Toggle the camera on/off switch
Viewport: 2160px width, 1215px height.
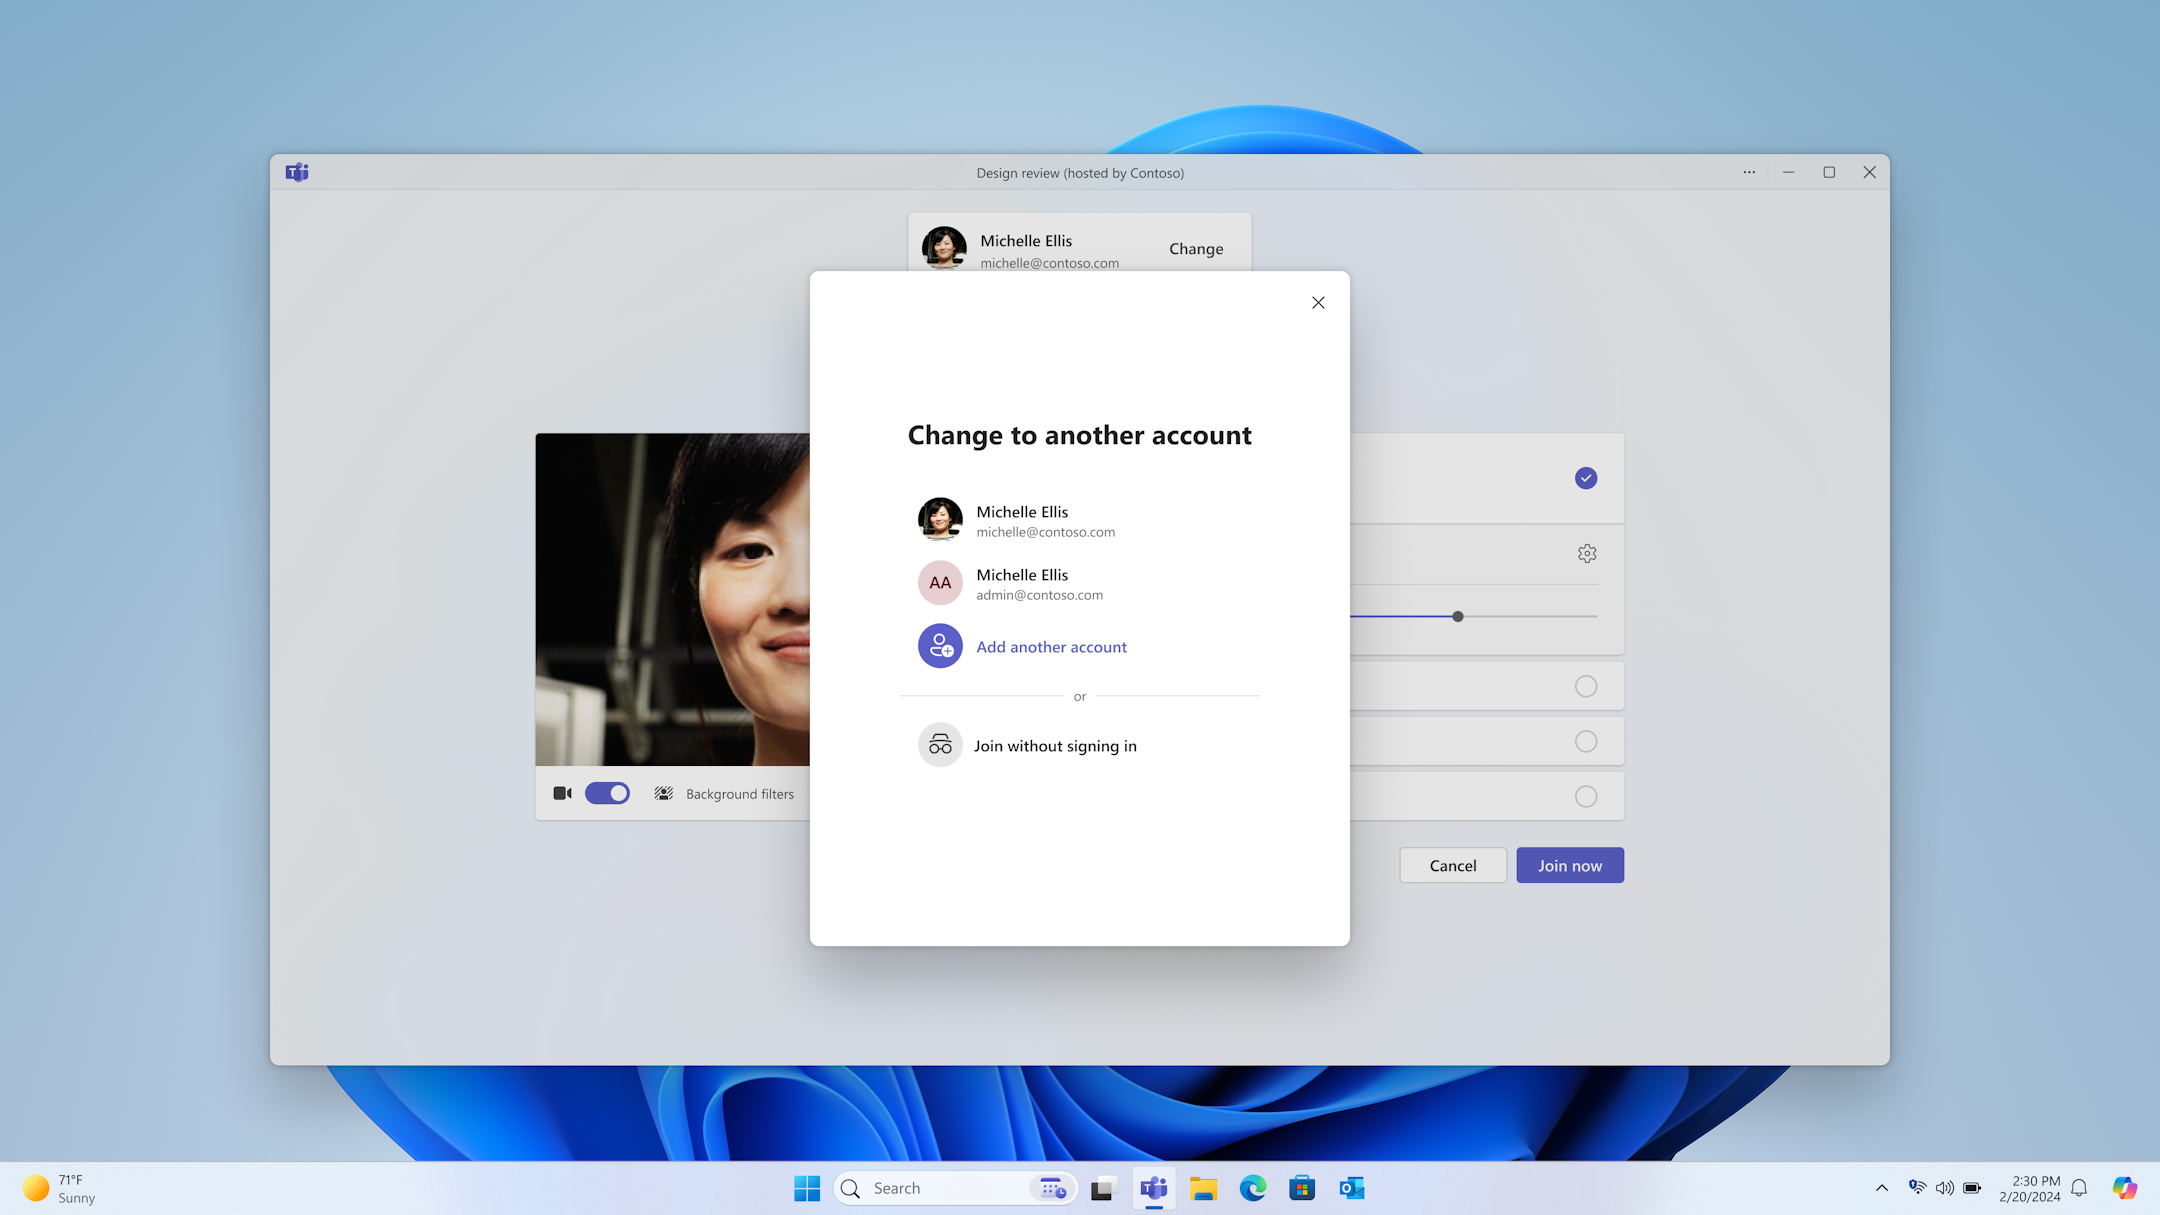[605, 792]
